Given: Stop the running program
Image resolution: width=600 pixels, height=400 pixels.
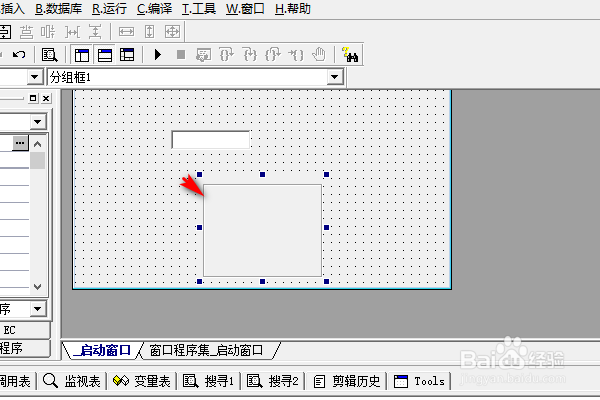Looking at the screenshot, I should 181,55.
